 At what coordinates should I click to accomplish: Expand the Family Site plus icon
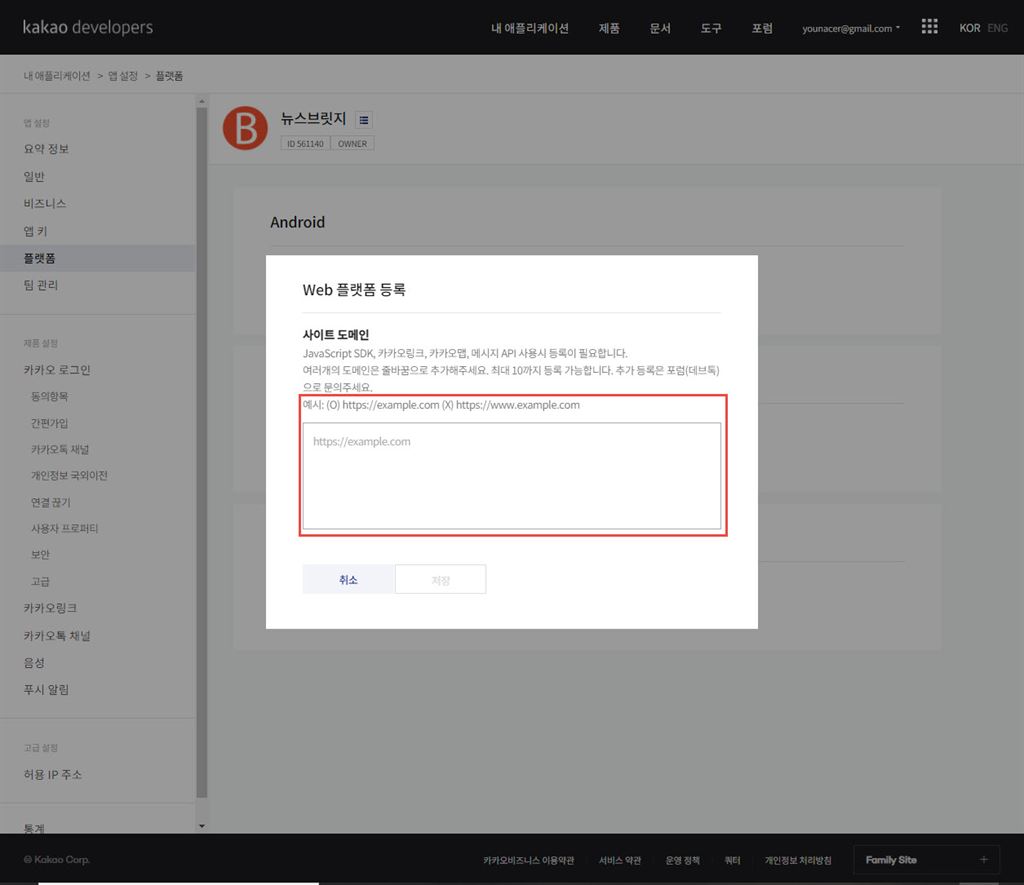tap(984, 860)
